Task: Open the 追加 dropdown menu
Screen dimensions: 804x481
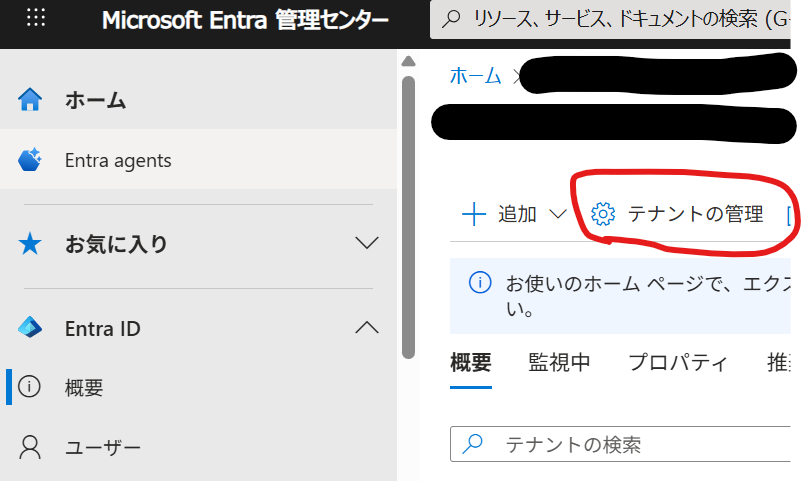Action: (514, 214)
